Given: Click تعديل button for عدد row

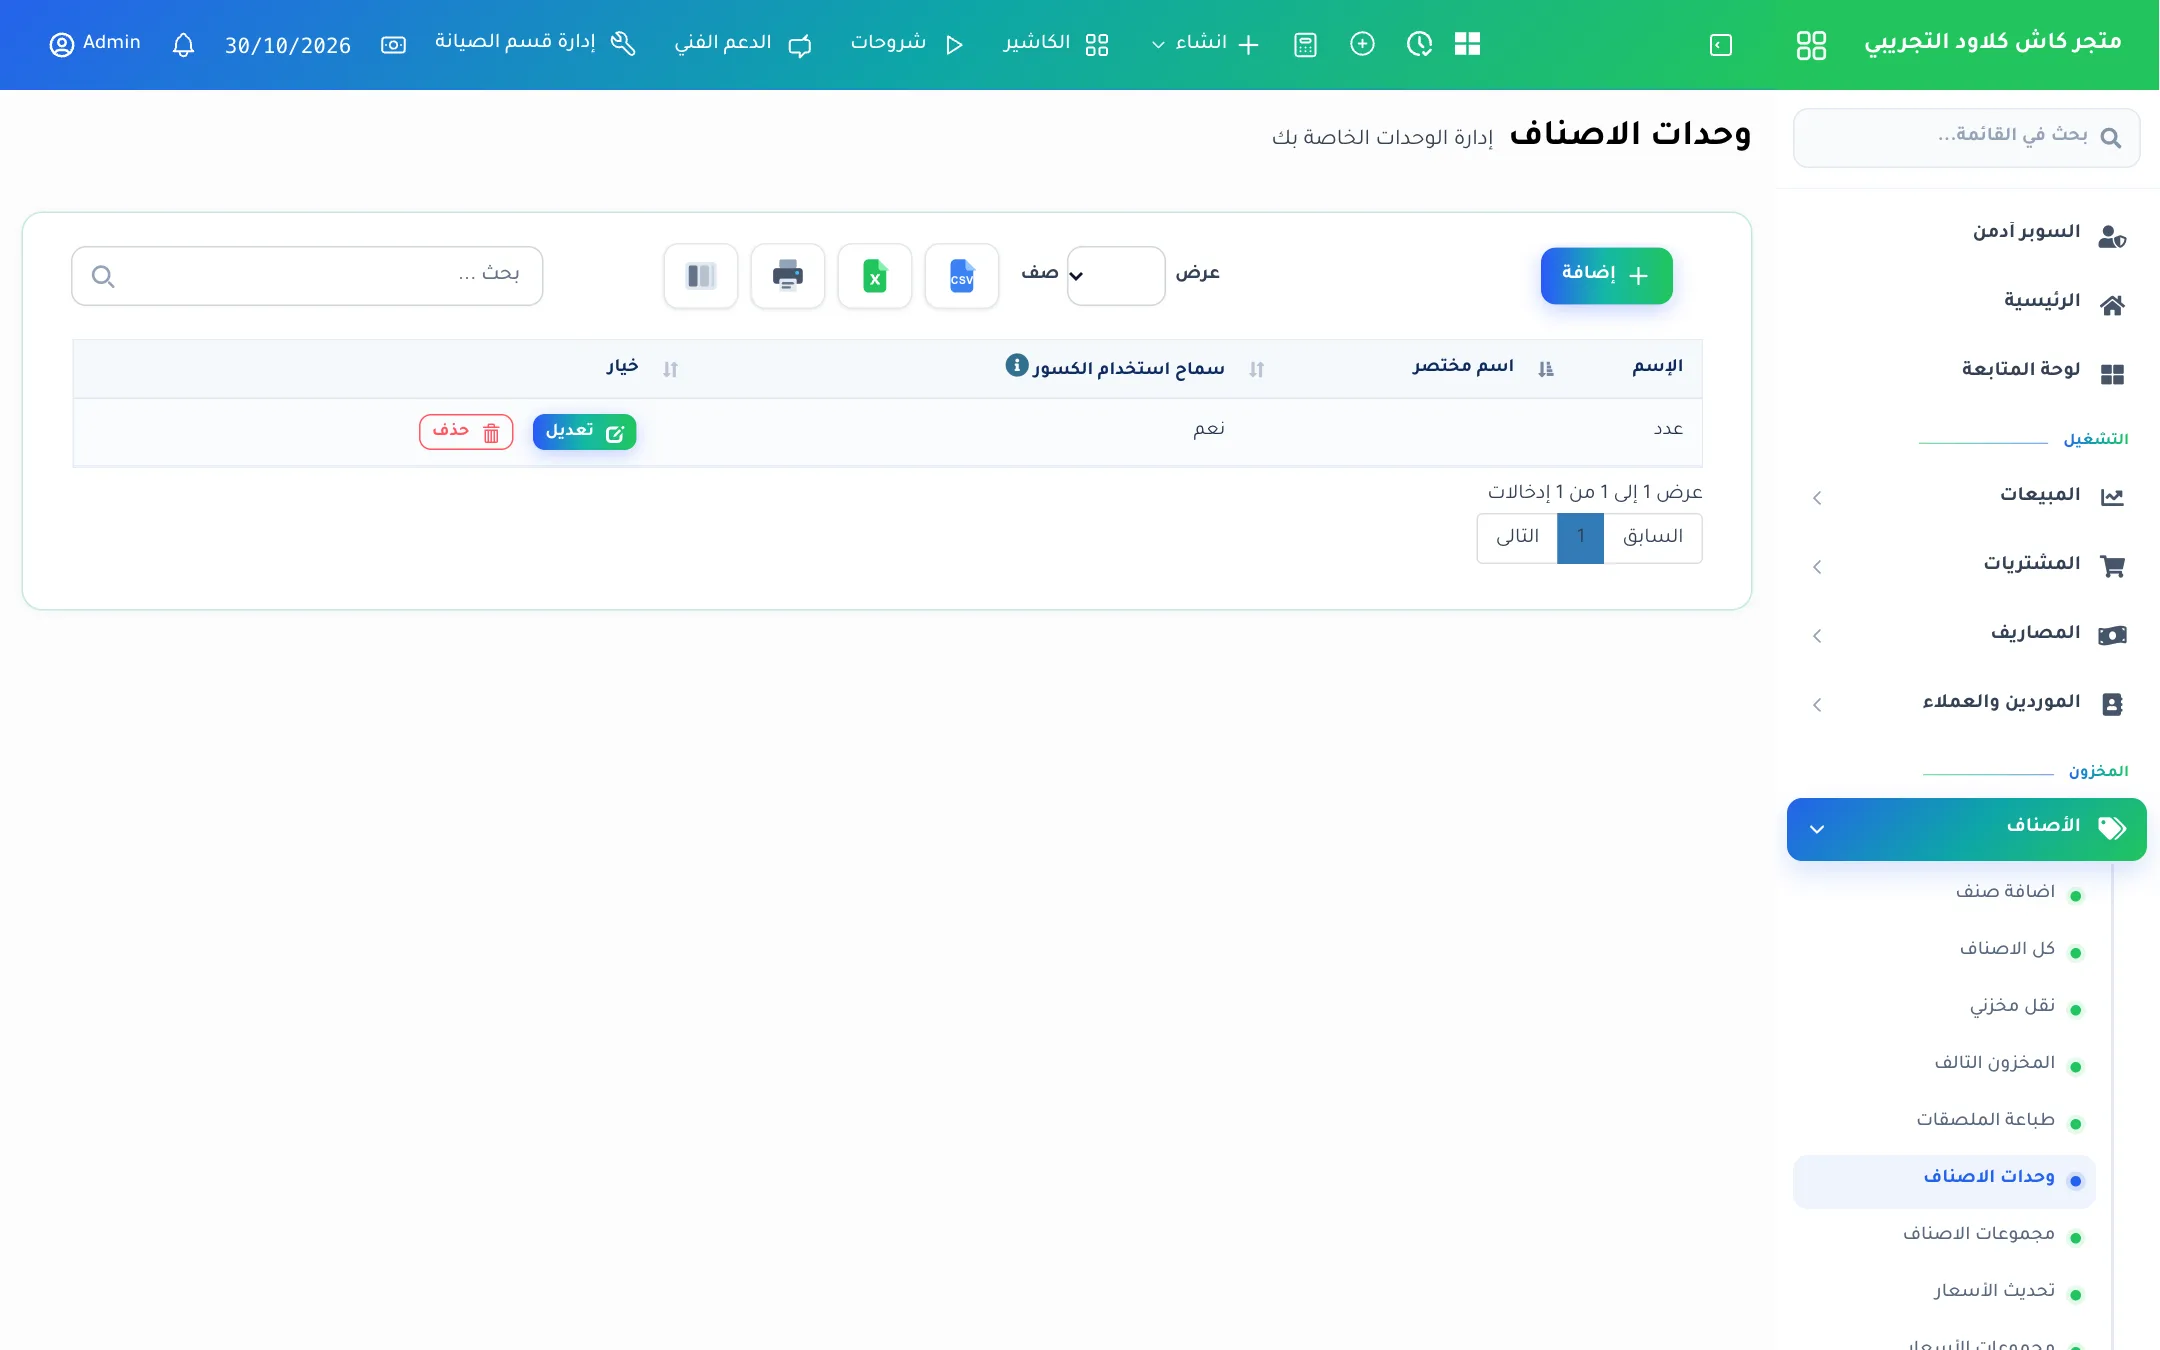Looking at the screenshot, I should (584, 432).
